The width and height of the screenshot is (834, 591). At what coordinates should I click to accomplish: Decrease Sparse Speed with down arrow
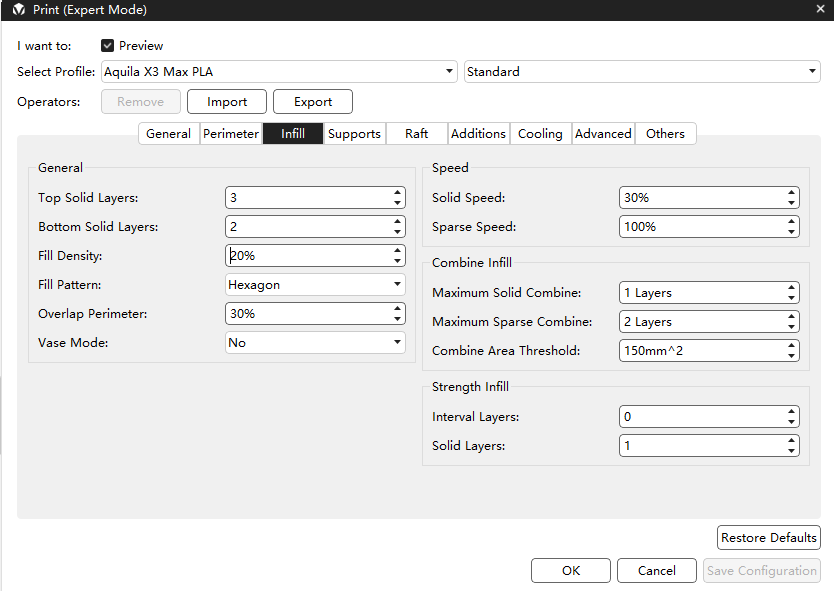791,232
